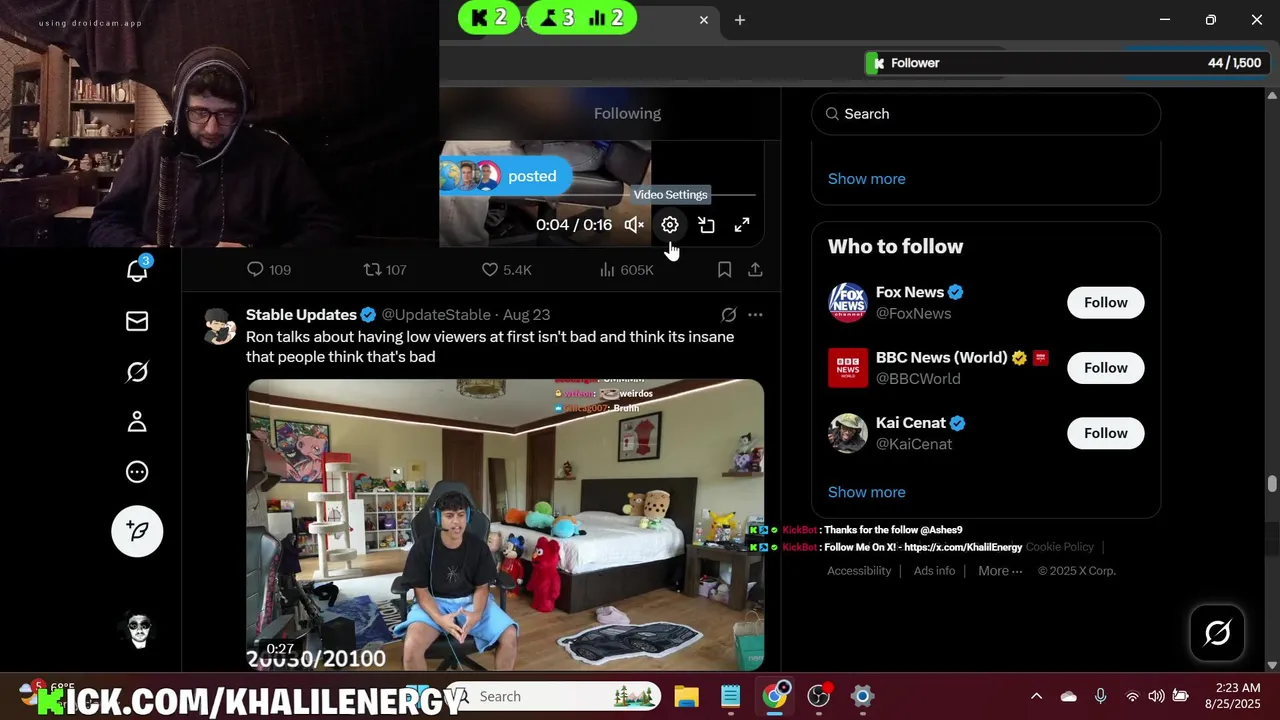Open the Profile icon in sidebar
Viewport: 1280px width, 720px height.
137,422
